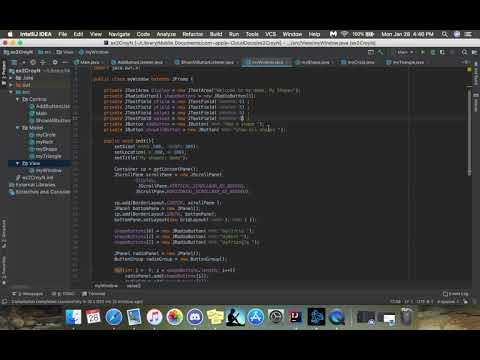
Task: Open the Run menu
Action: (234, 34)
